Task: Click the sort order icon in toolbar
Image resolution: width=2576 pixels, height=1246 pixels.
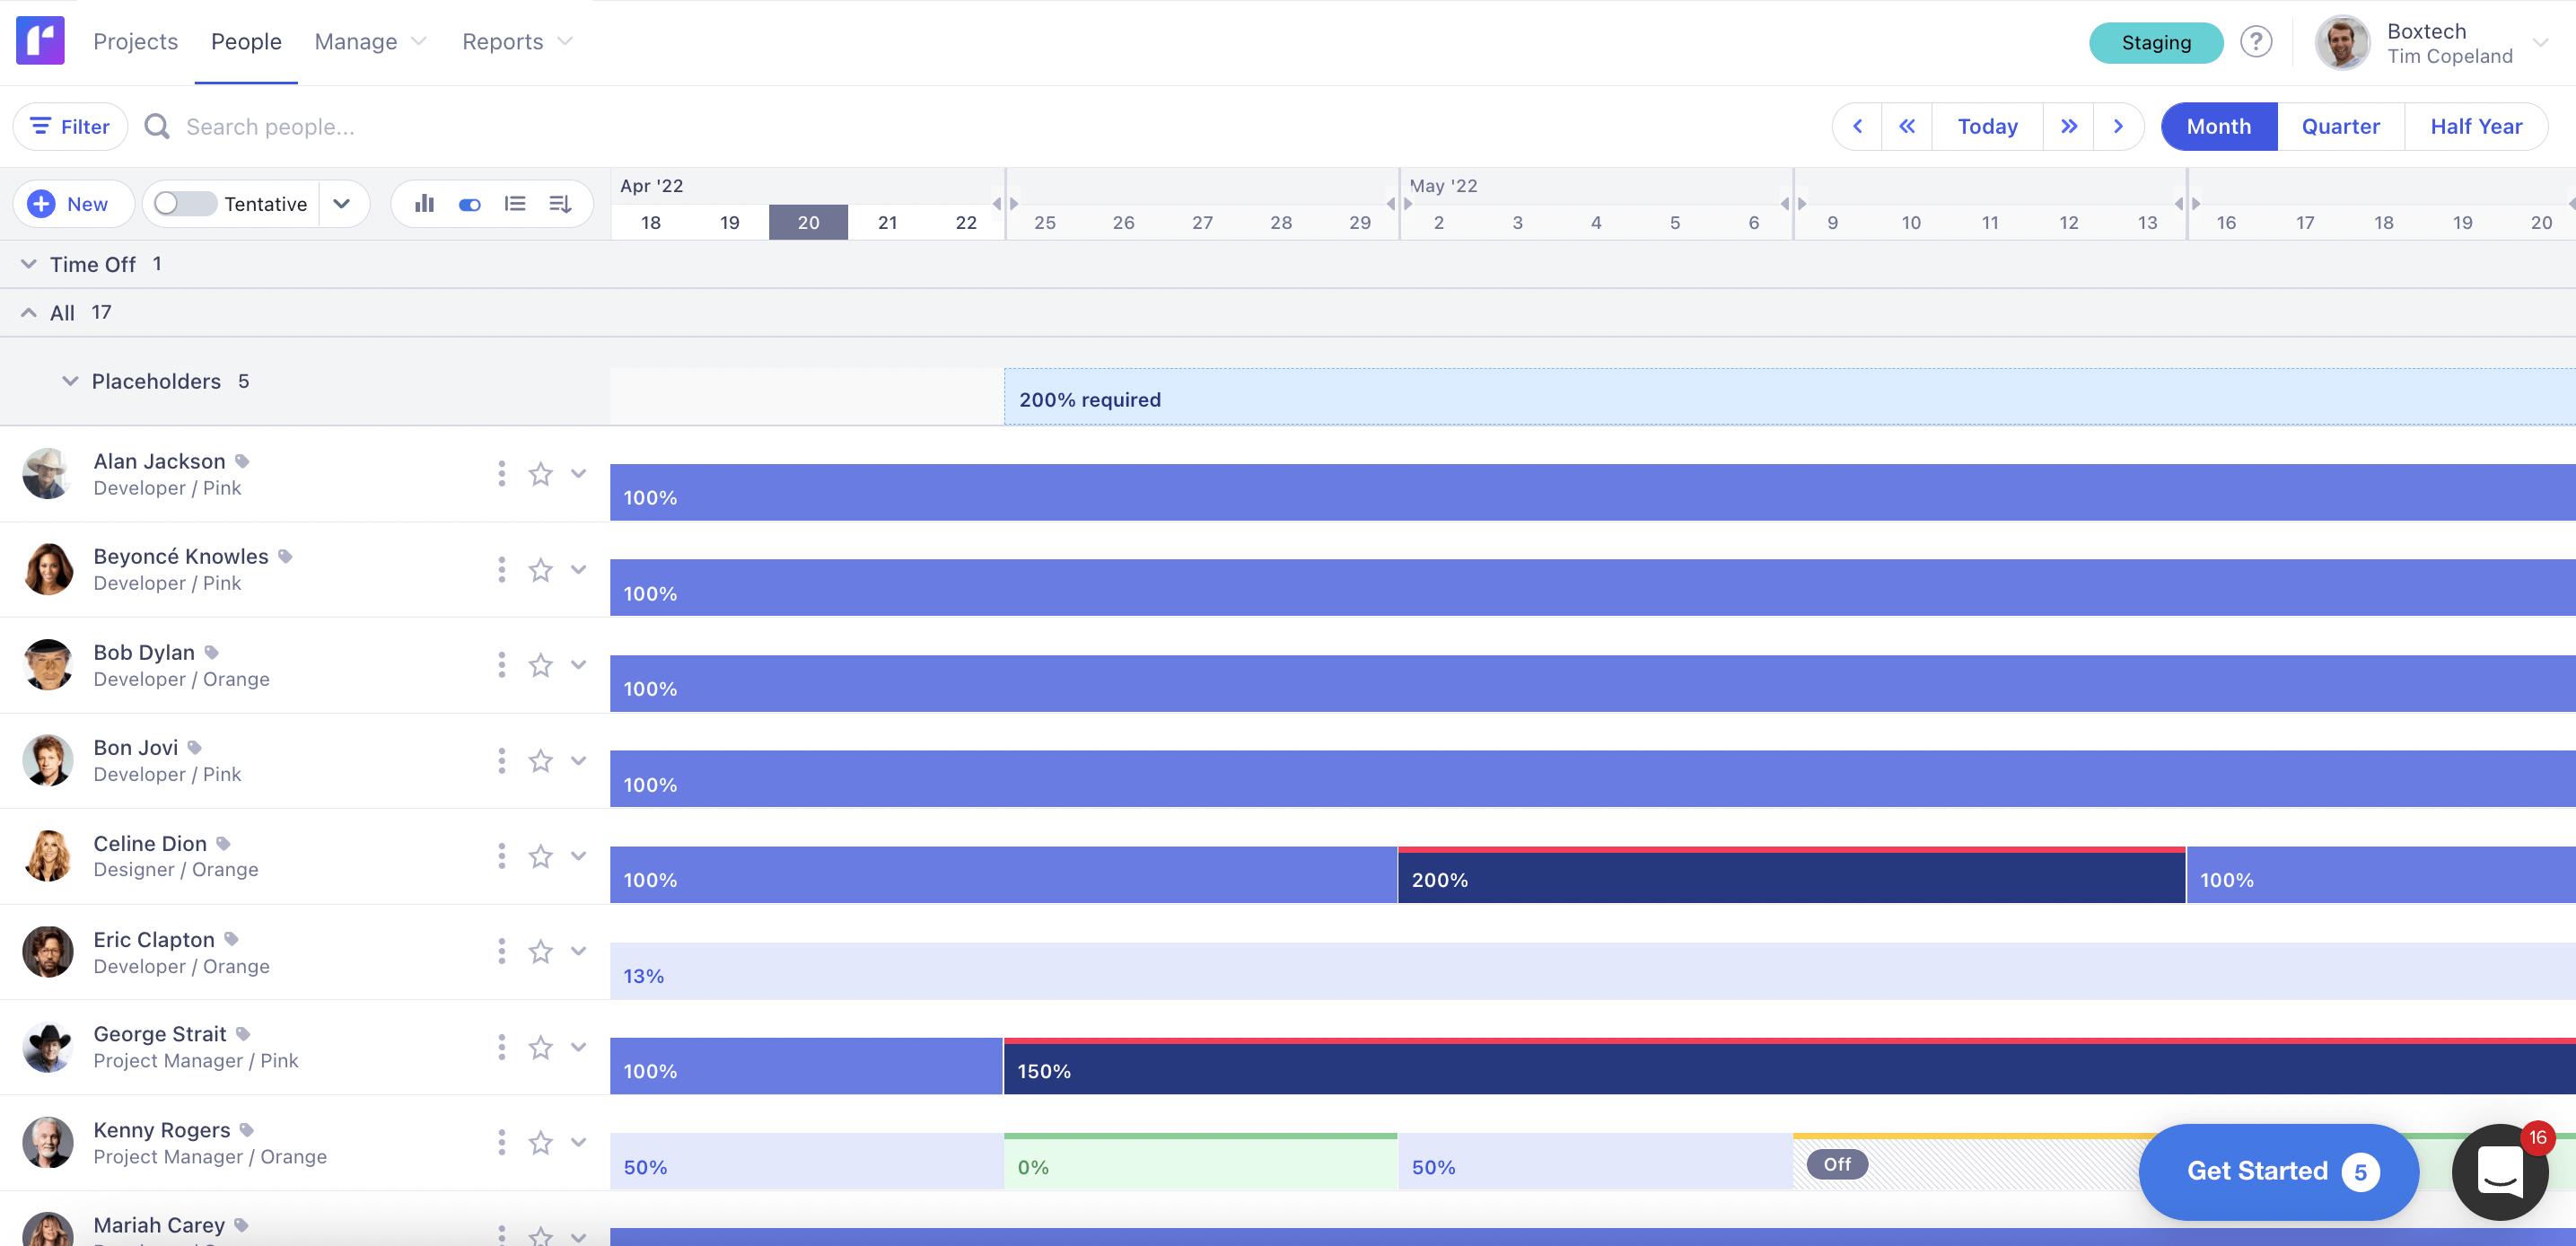Action: pos(560,204)
